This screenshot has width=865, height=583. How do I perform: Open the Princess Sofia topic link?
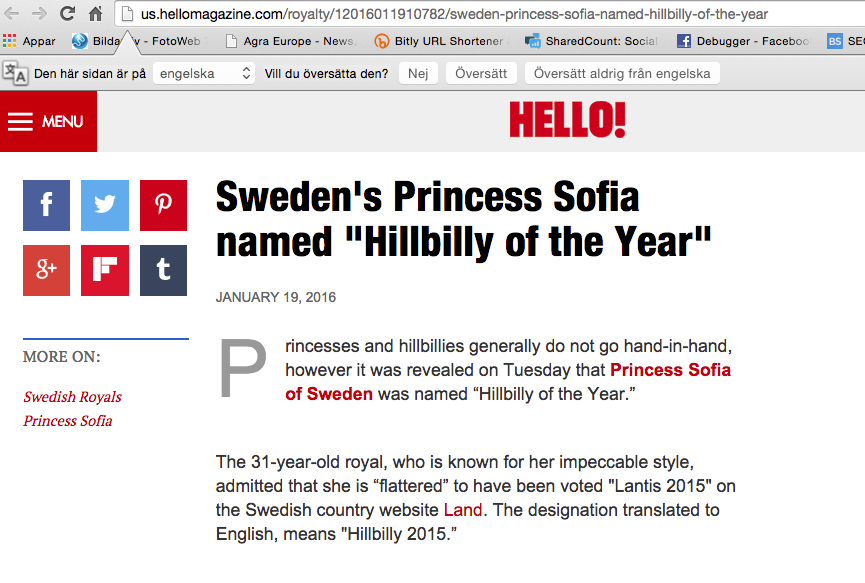(x=68, y=421)
